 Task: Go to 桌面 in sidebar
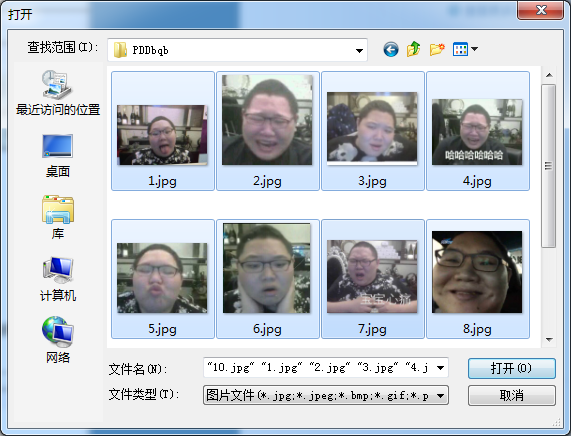(58, 156)
